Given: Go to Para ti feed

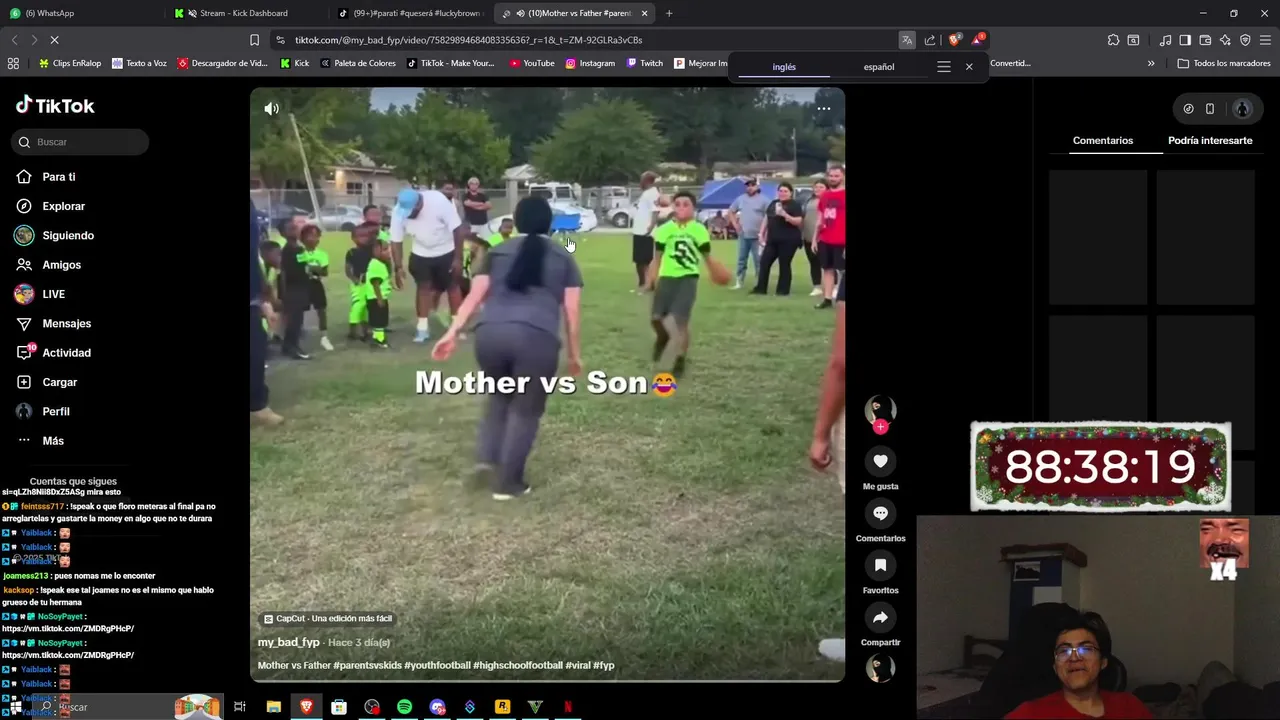Looking at the screenshot, I should [59, 177].
